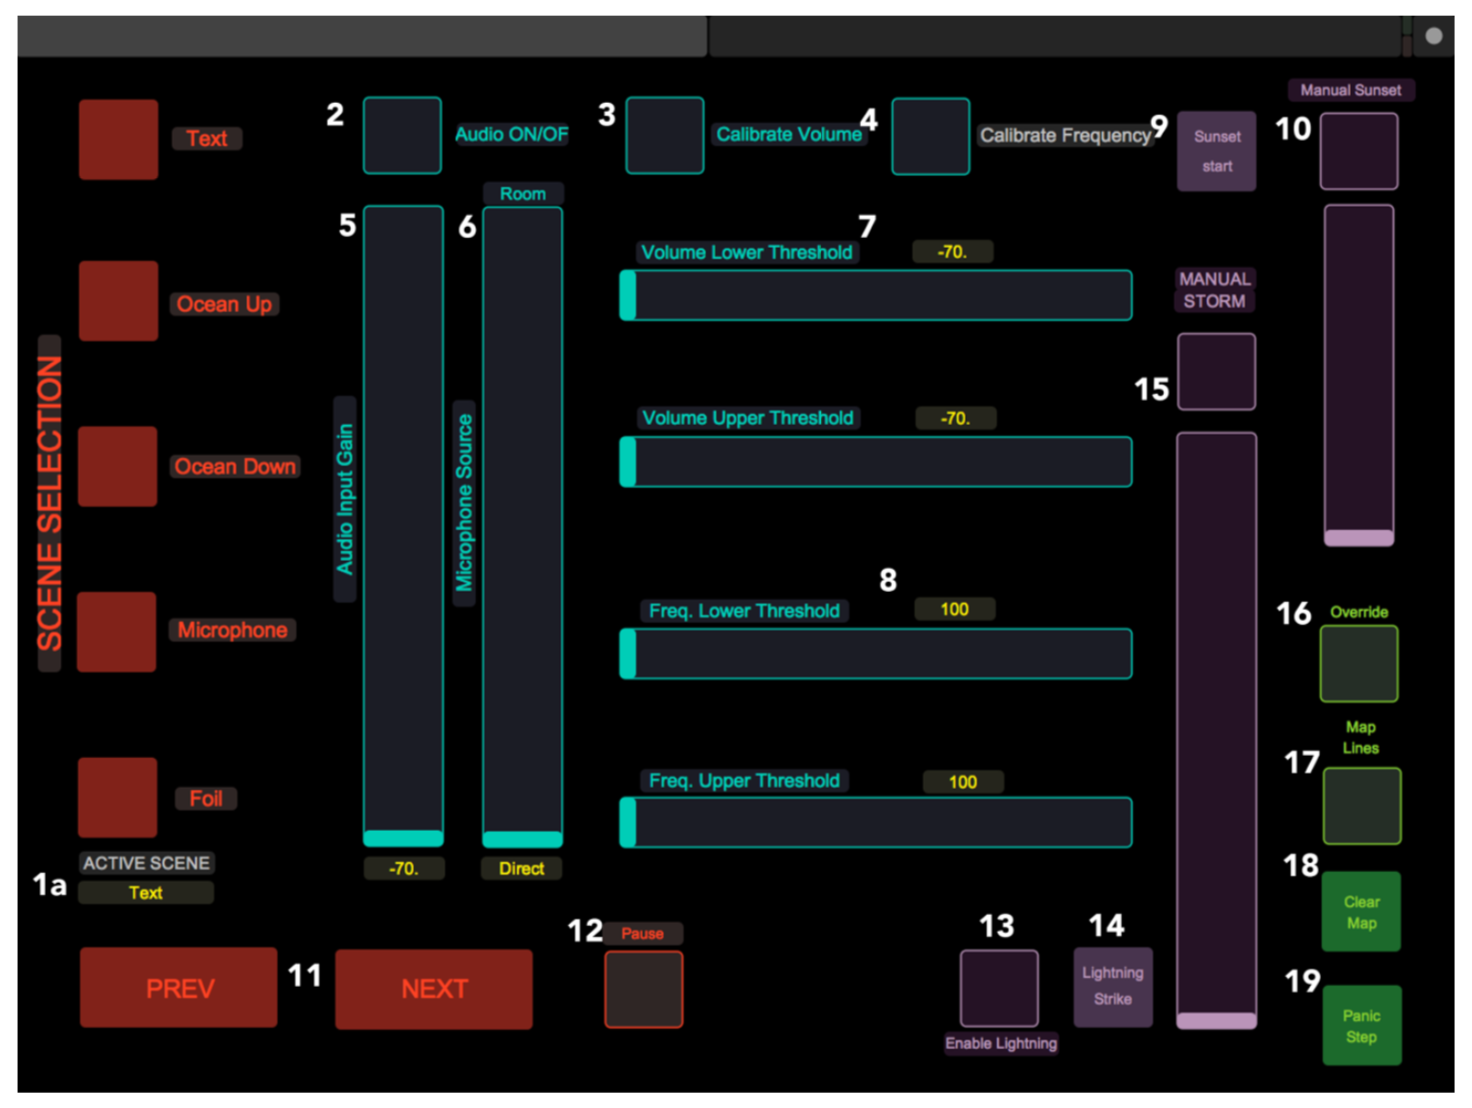Viewport: 1472px width, 1108px height.
Task: Toggle the Manual Sunset square
Action: (x=1359, y=151)
